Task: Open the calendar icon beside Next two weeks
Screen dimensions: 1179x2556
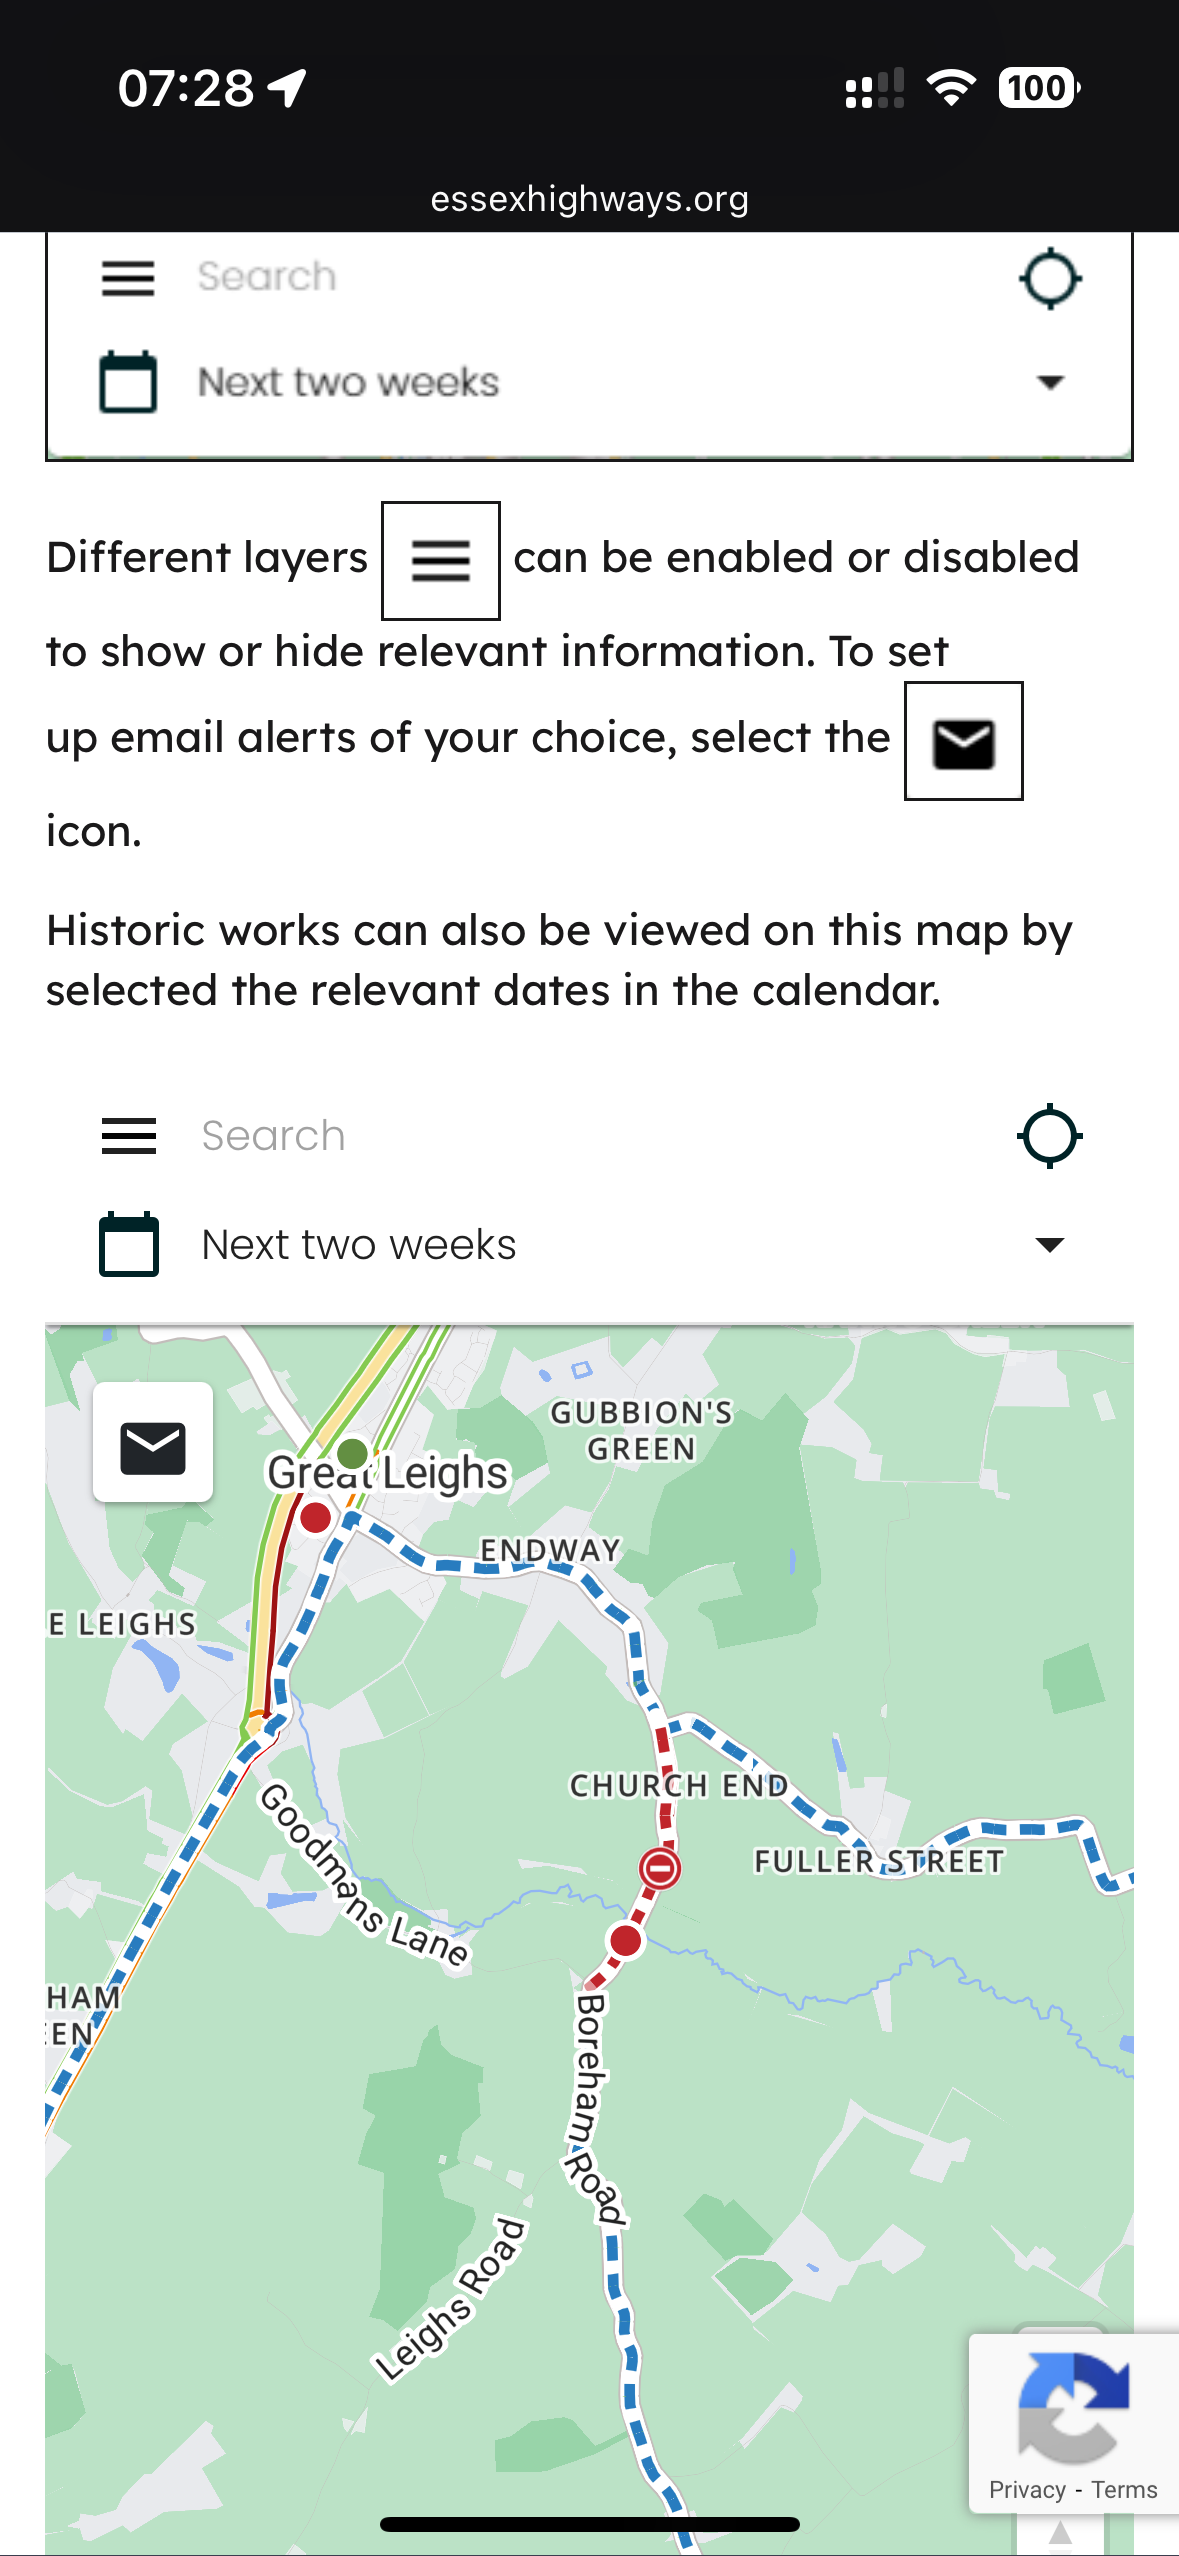Action: 129,1244
